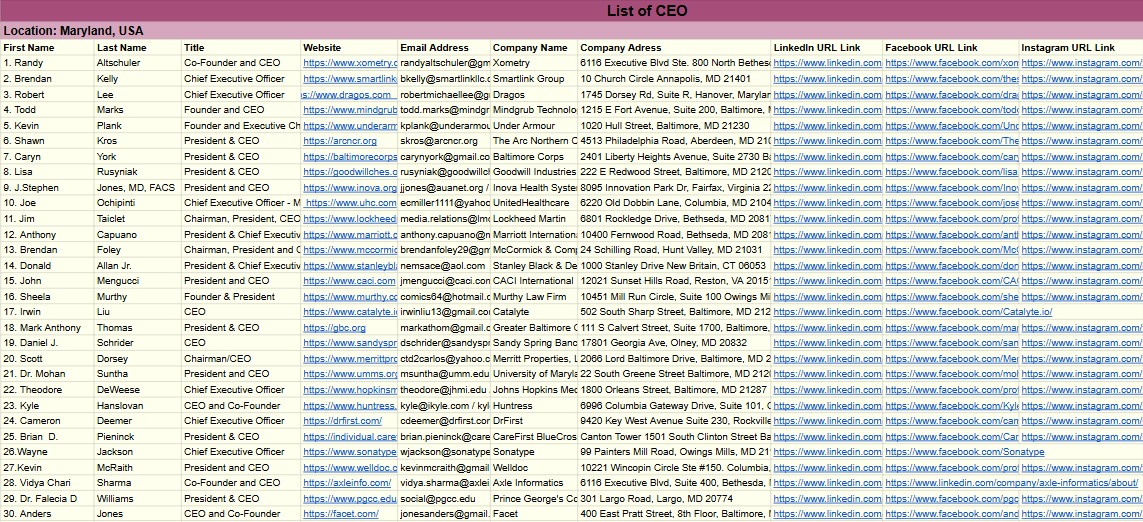Image resolution: width=1143 pixels, height=522 pixels.
Task: Select the Company Adress header cell
Action: click(675, 47)
